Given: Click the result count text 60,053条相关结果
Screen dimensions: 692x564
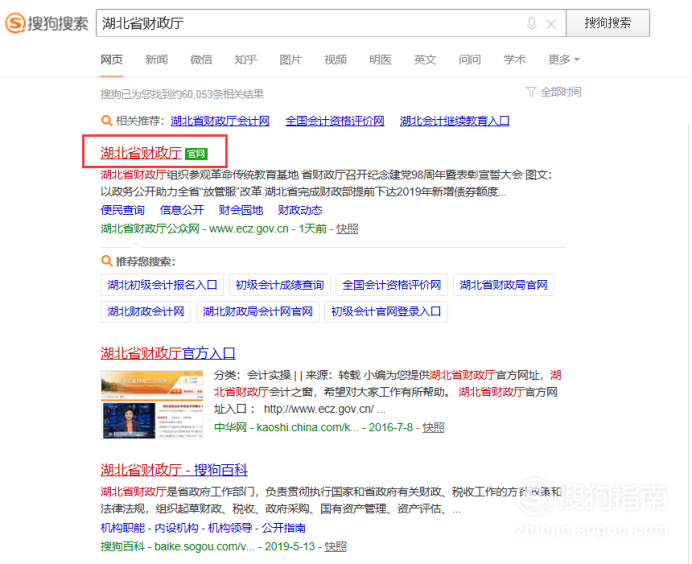Looking at the screenshot, I should click(223, 94).
